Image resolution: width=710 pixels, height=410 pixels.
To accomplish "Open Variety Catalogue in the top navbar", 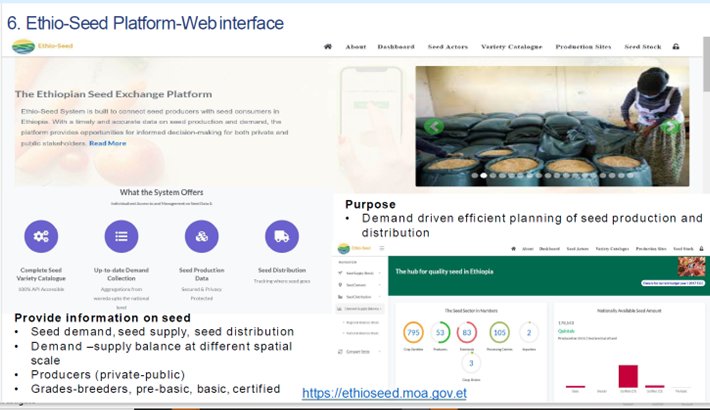I will (511, 47).
